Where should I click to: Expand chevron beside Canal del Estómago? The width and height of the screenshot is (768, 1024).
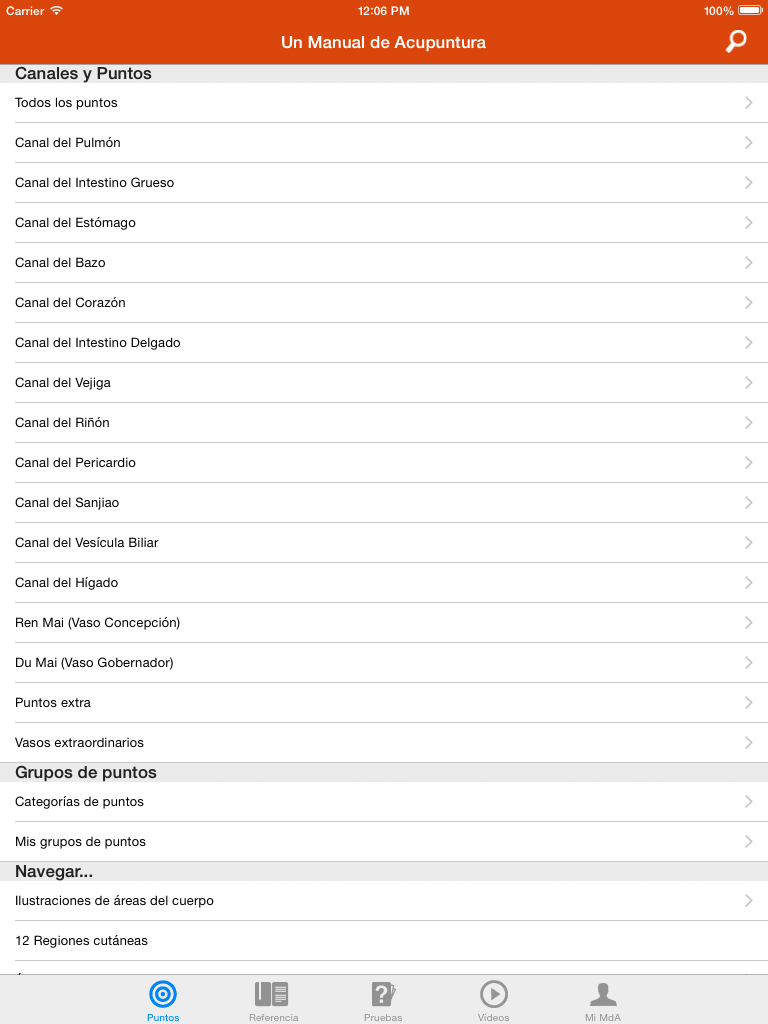[x=749, y=223]
